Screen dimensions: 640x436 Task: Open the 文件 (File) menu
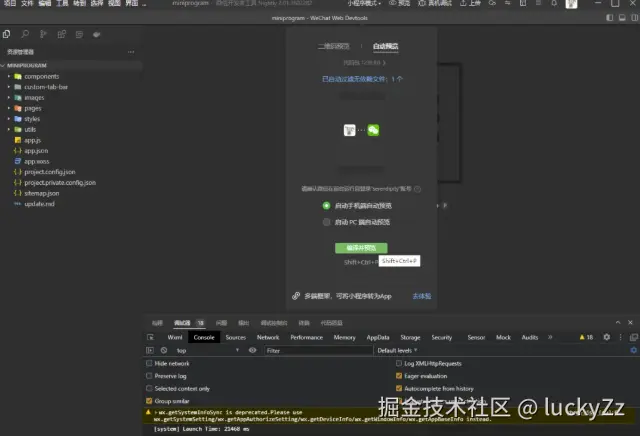pos(27,3)
